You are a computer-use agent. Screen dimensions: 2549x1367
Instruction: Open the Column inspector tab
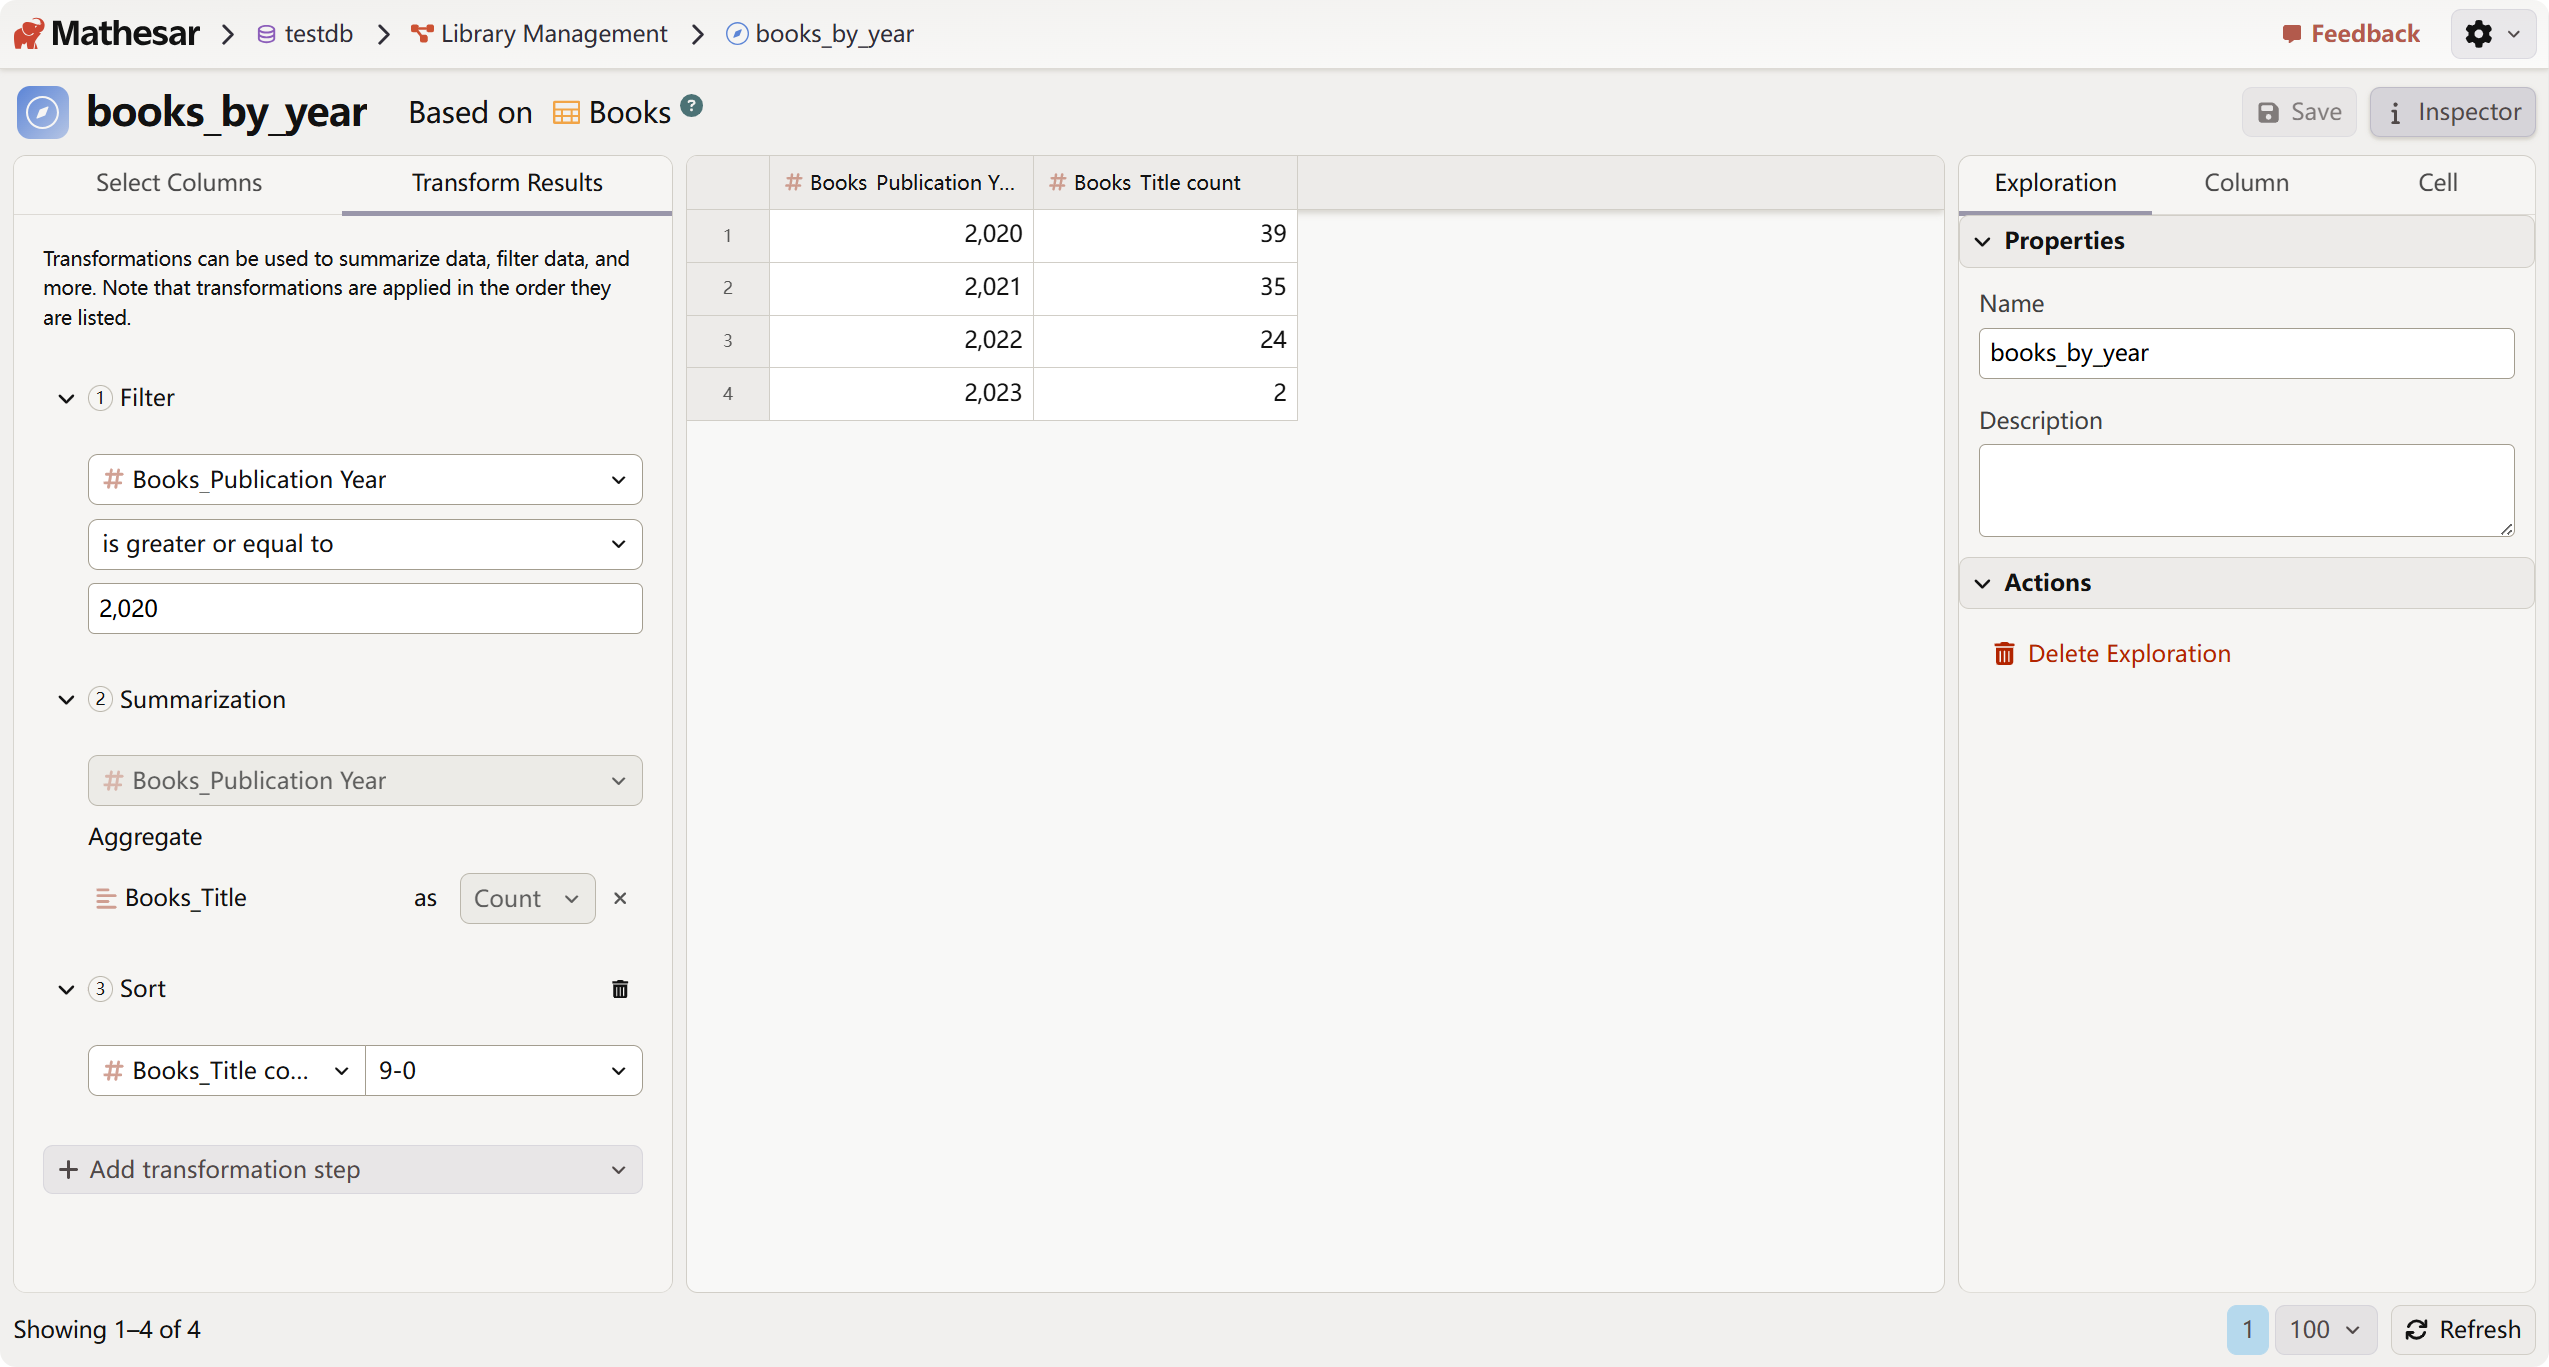click(x=2246, y=183)
